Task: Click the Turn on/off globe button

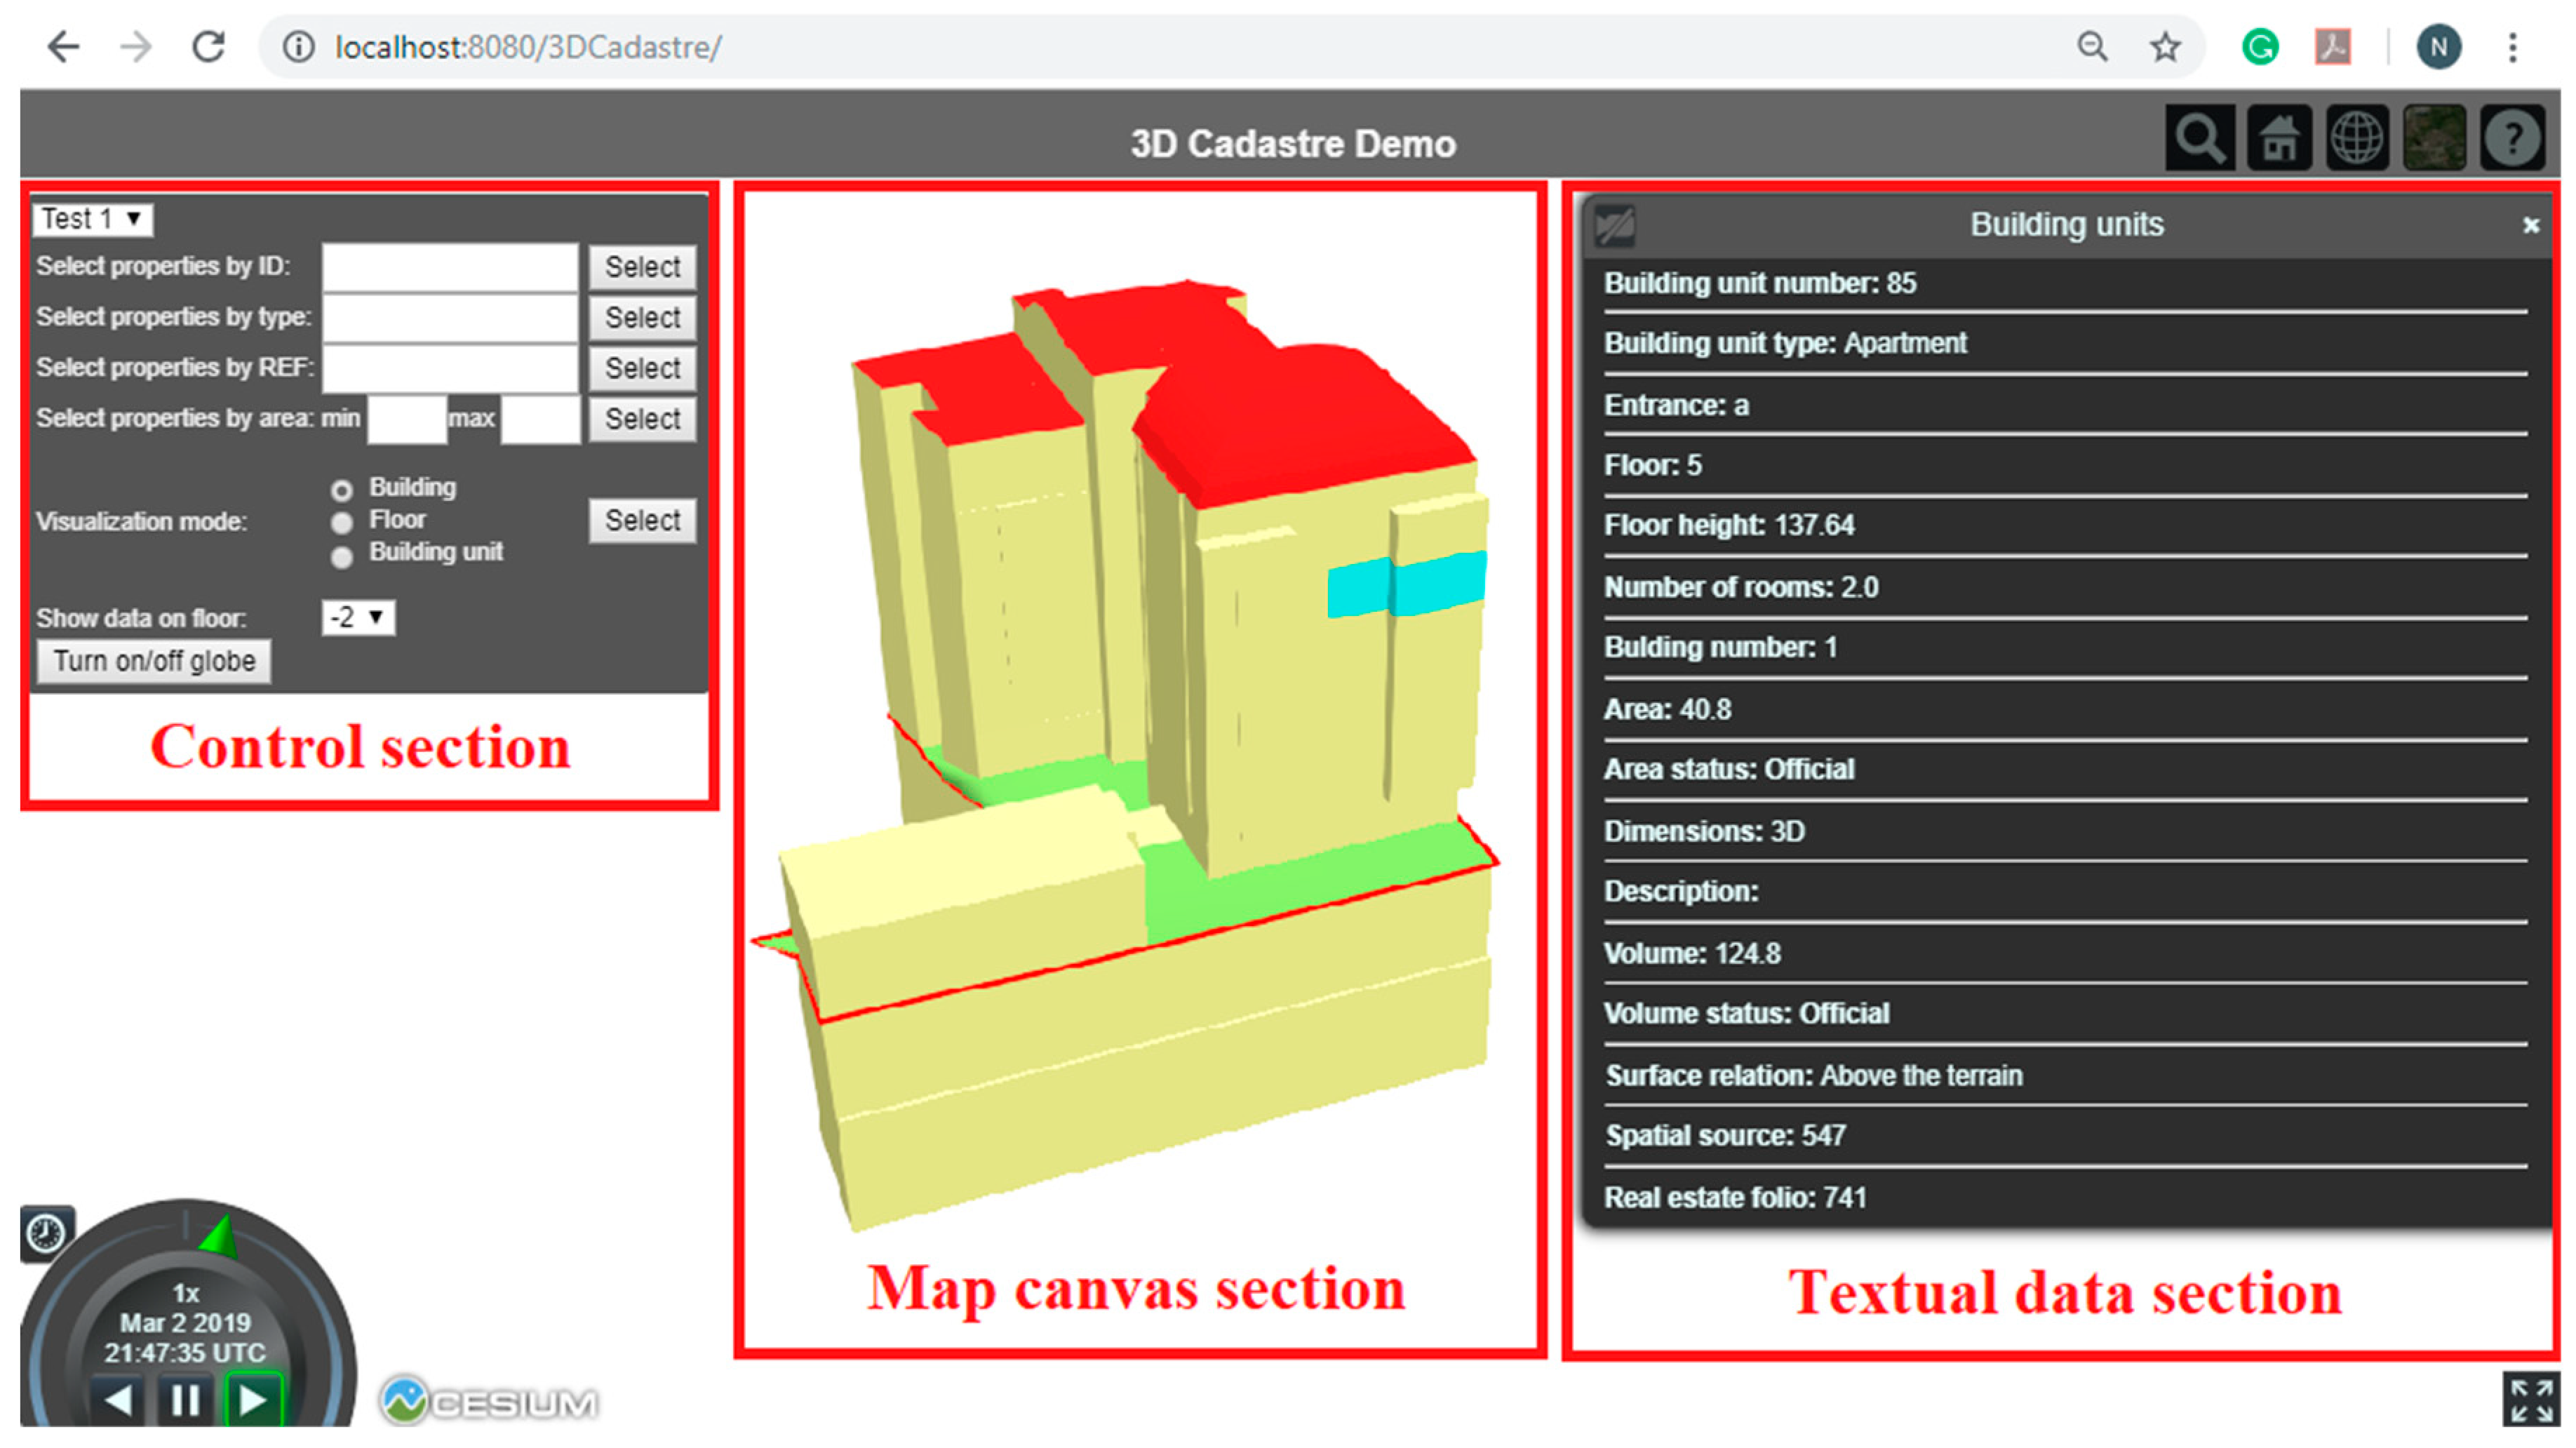Action: pos(154,661)
